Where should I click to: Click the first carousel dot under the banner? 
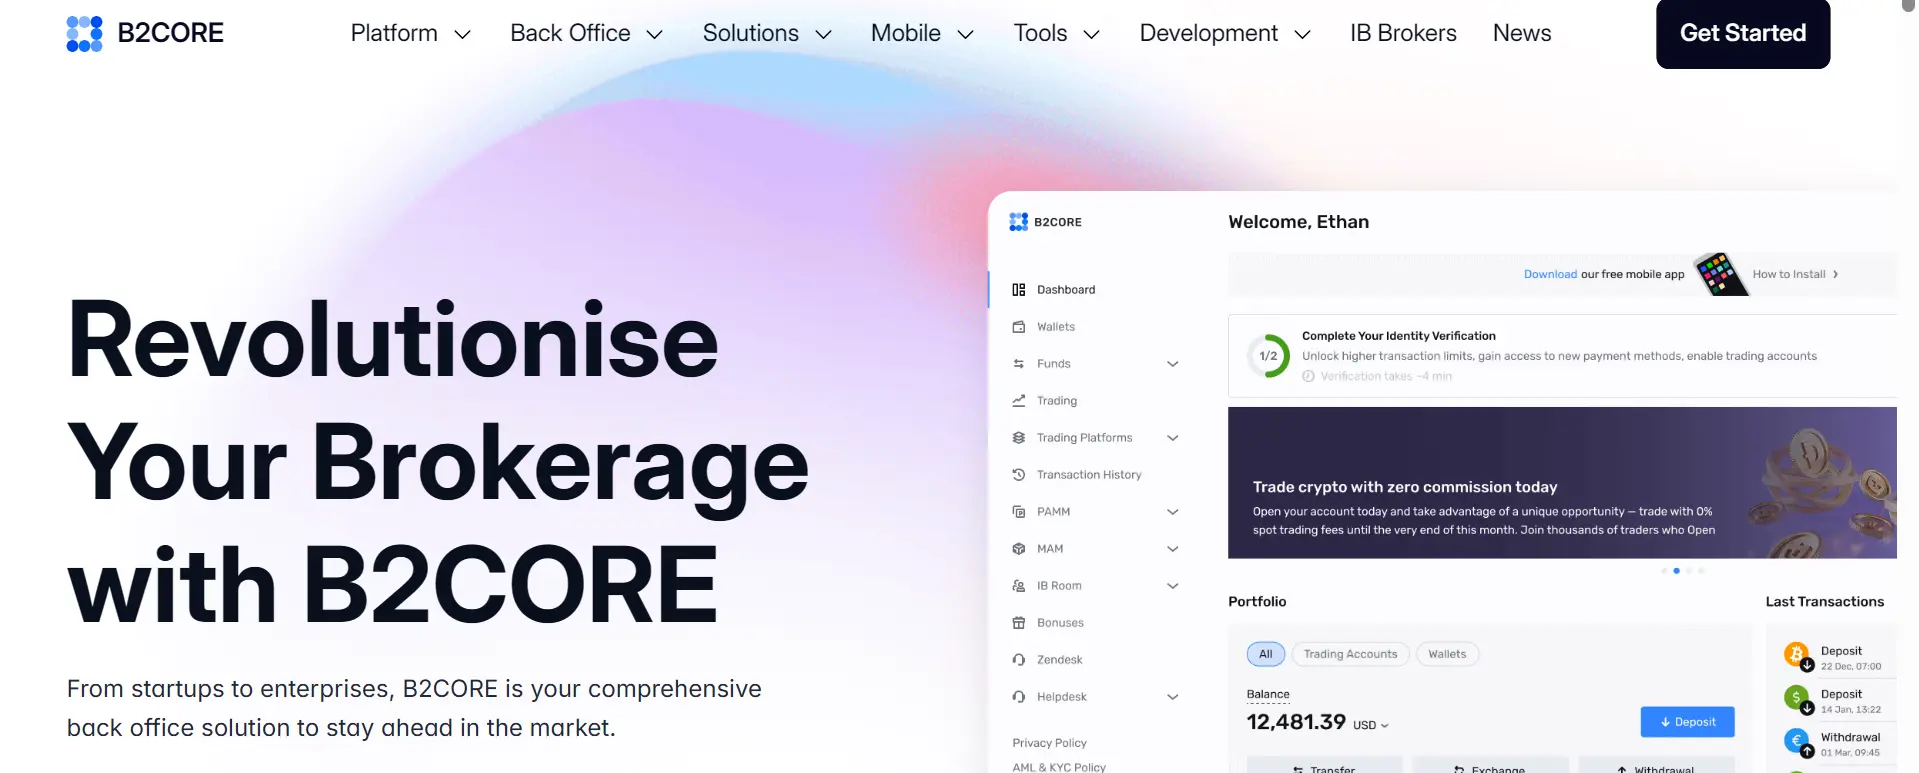[x=1665, y=571]
